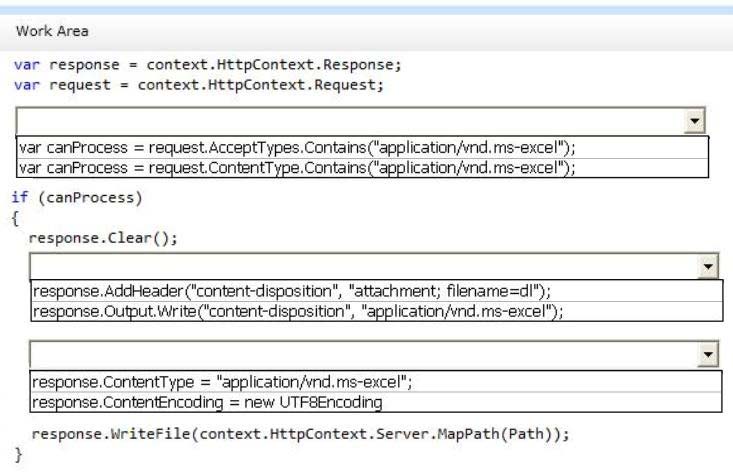The width and height of the screenshot is (733, 474).
Task: Open the dropdown arrow above response.ContentType options
Action: pos(708,355)
